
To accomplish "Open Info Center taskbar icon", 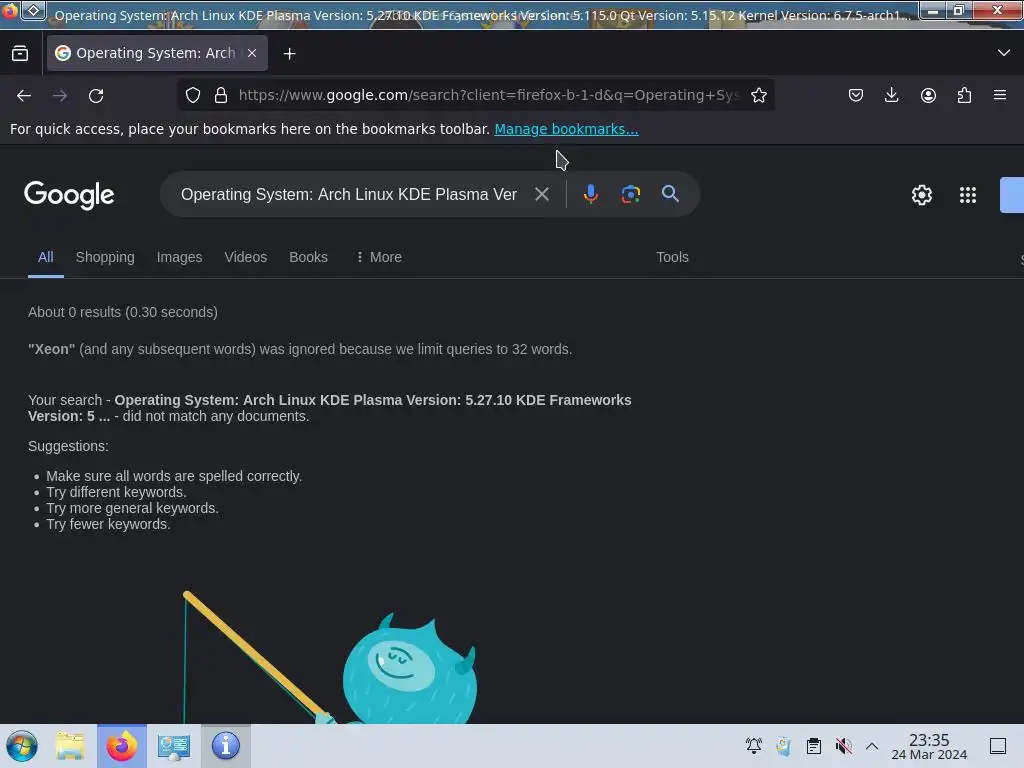I will click(x=225, y=746).
